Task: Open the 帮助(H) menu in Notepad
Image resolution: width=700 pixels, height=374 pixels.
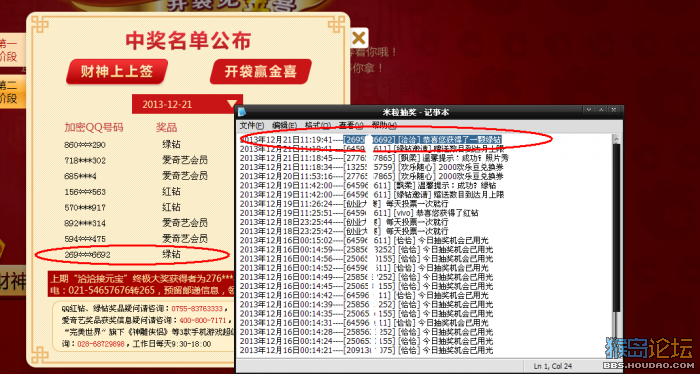Action: point(384,125)
